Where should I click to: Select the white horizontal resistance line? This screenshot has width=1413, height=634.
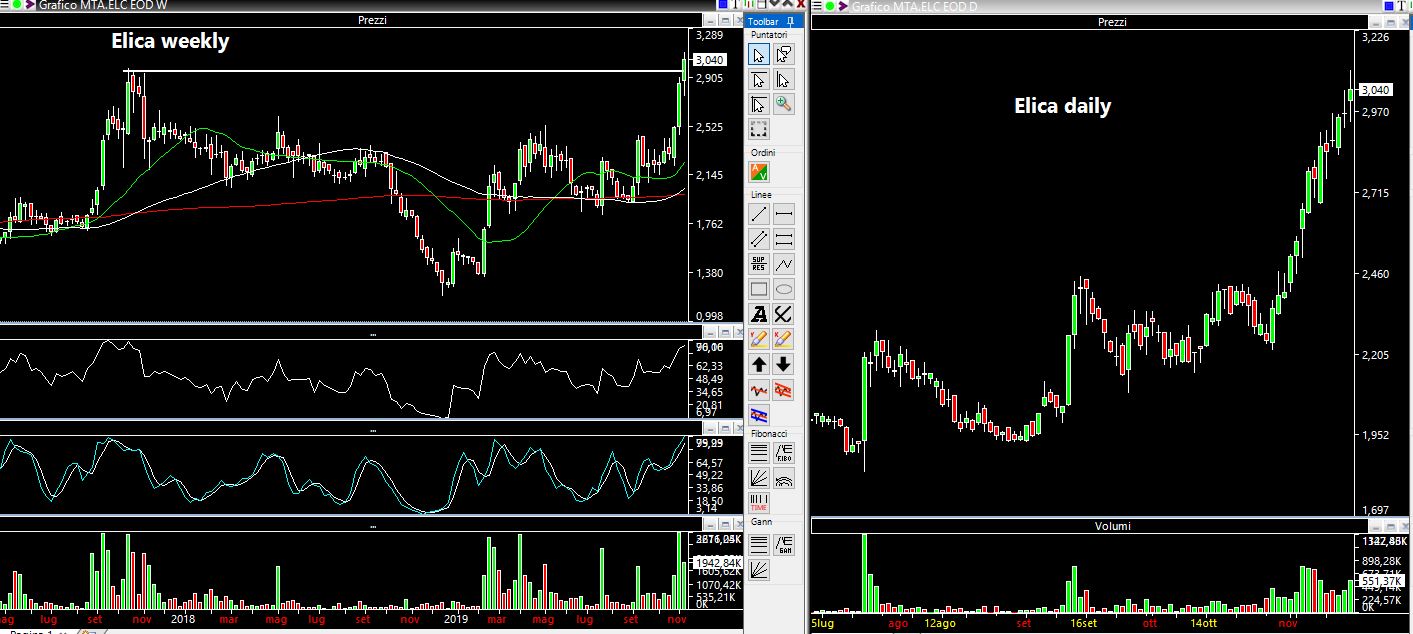tap(404, 71)
